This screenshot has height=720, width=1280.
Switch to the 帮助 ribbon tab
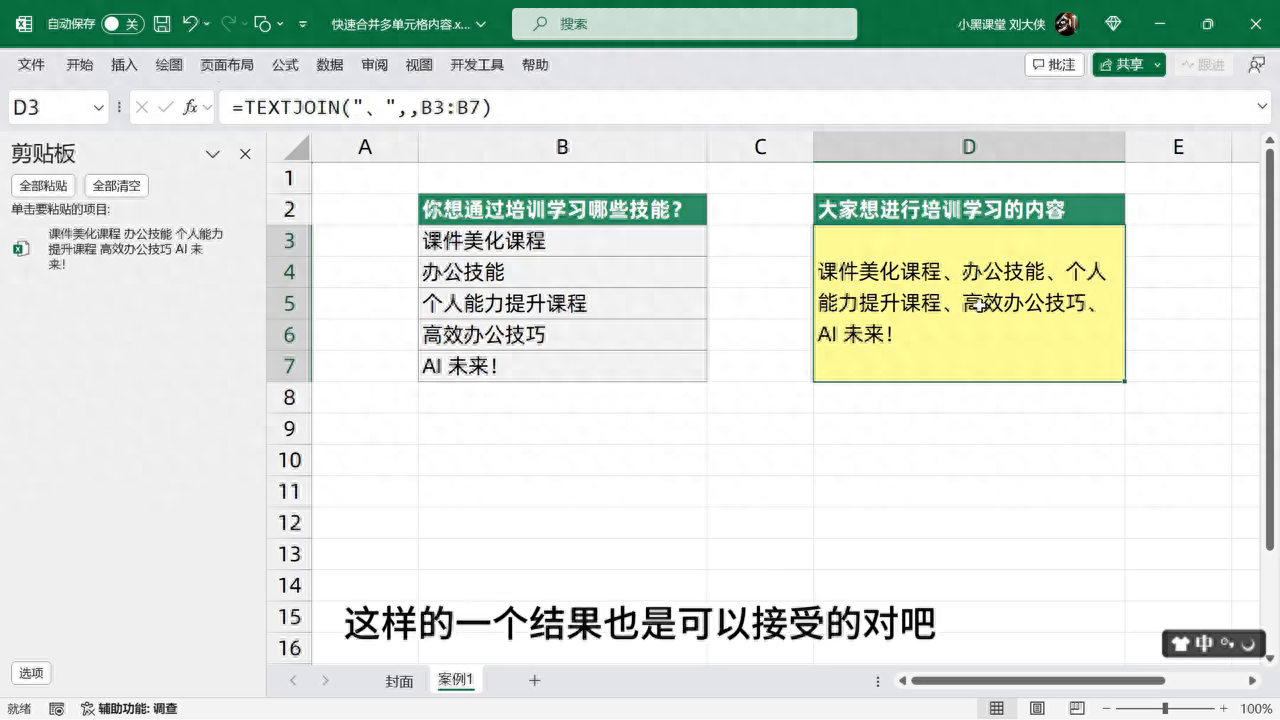point(535,65)
